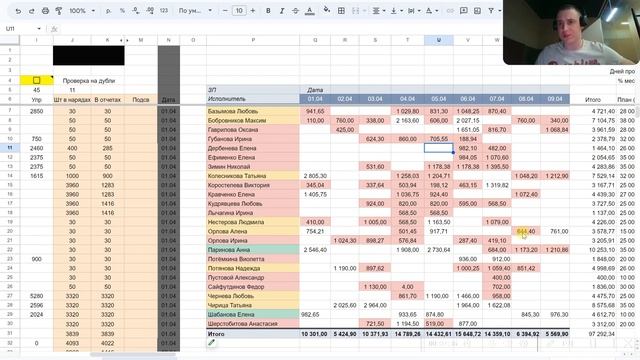Select column header P

(x=253, y=40)
